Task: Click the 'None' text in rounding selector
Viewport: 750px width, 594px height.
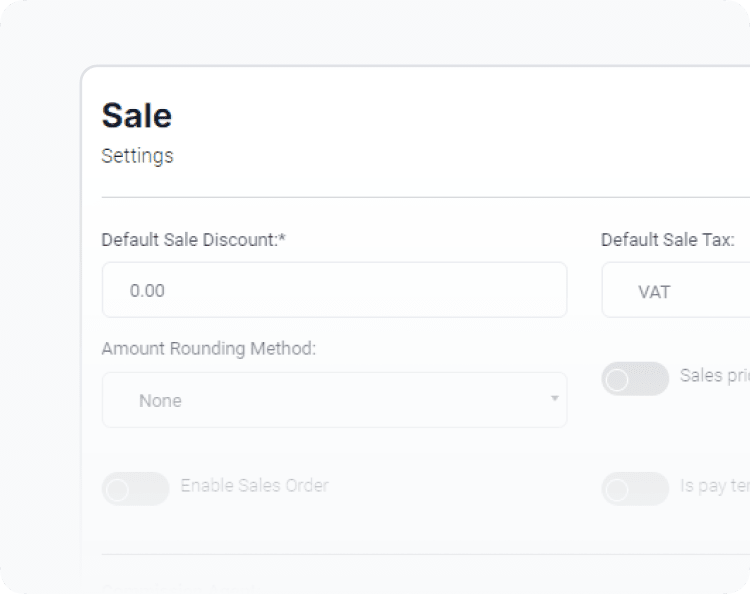Action: point(160,401)
